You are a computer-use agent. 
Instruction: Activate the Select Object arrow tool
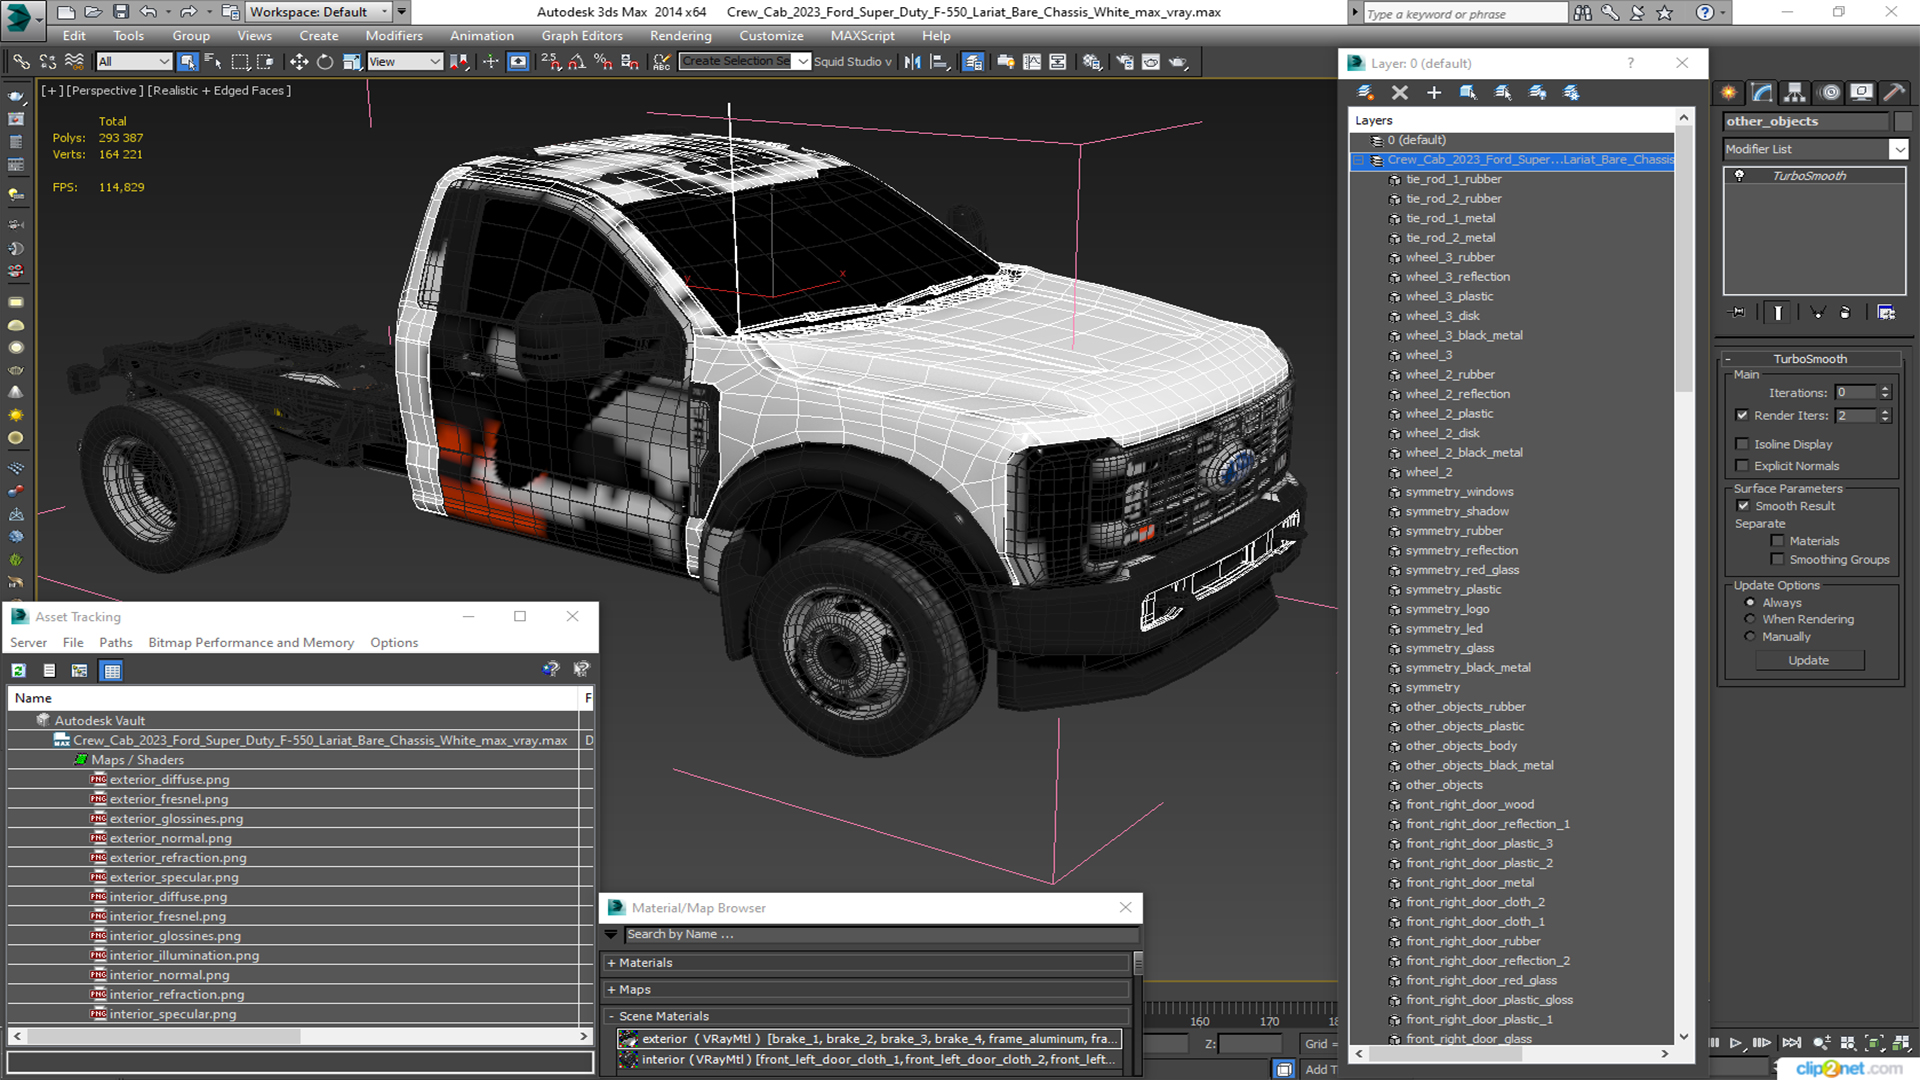187,62
